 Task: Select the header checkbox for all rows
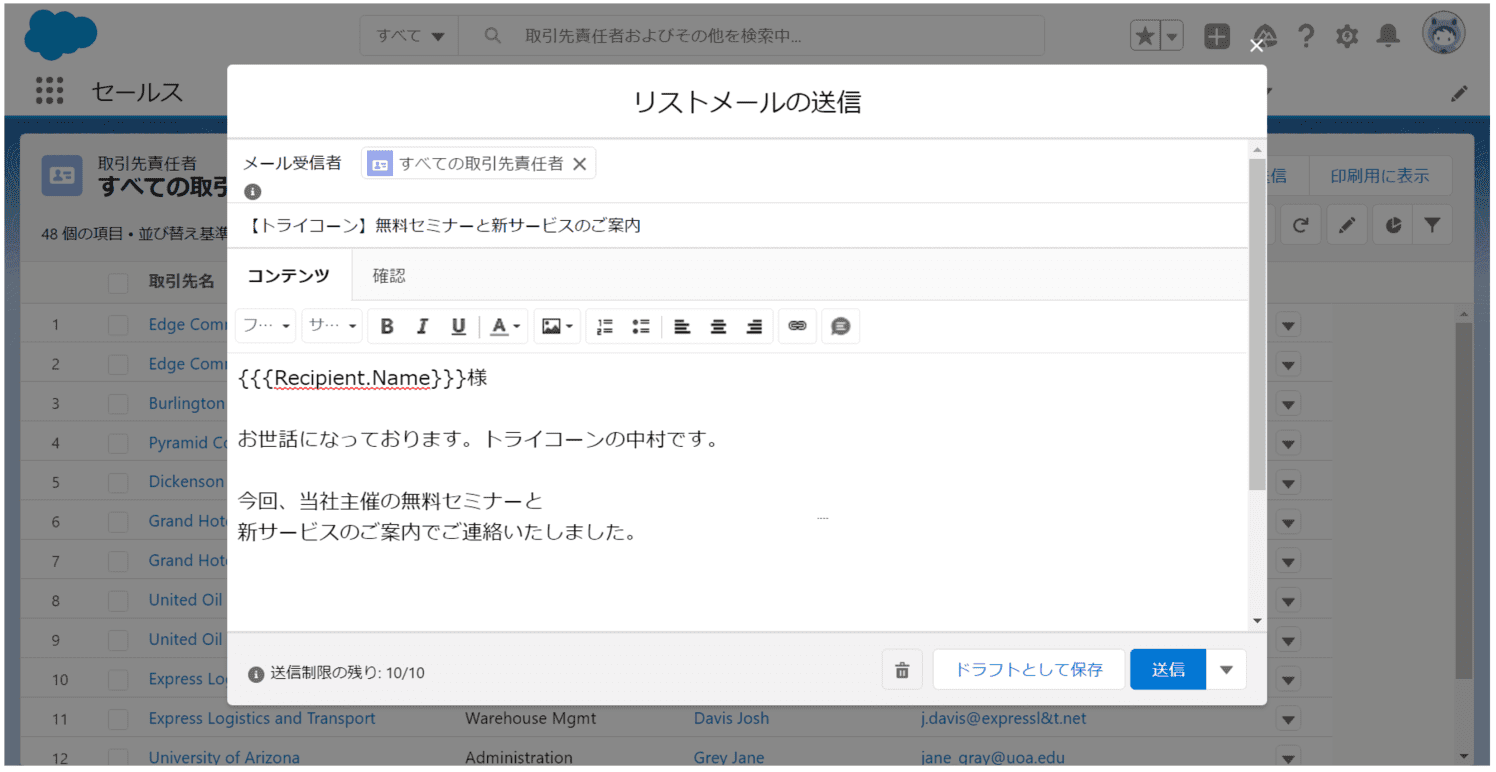click(118, 283)
